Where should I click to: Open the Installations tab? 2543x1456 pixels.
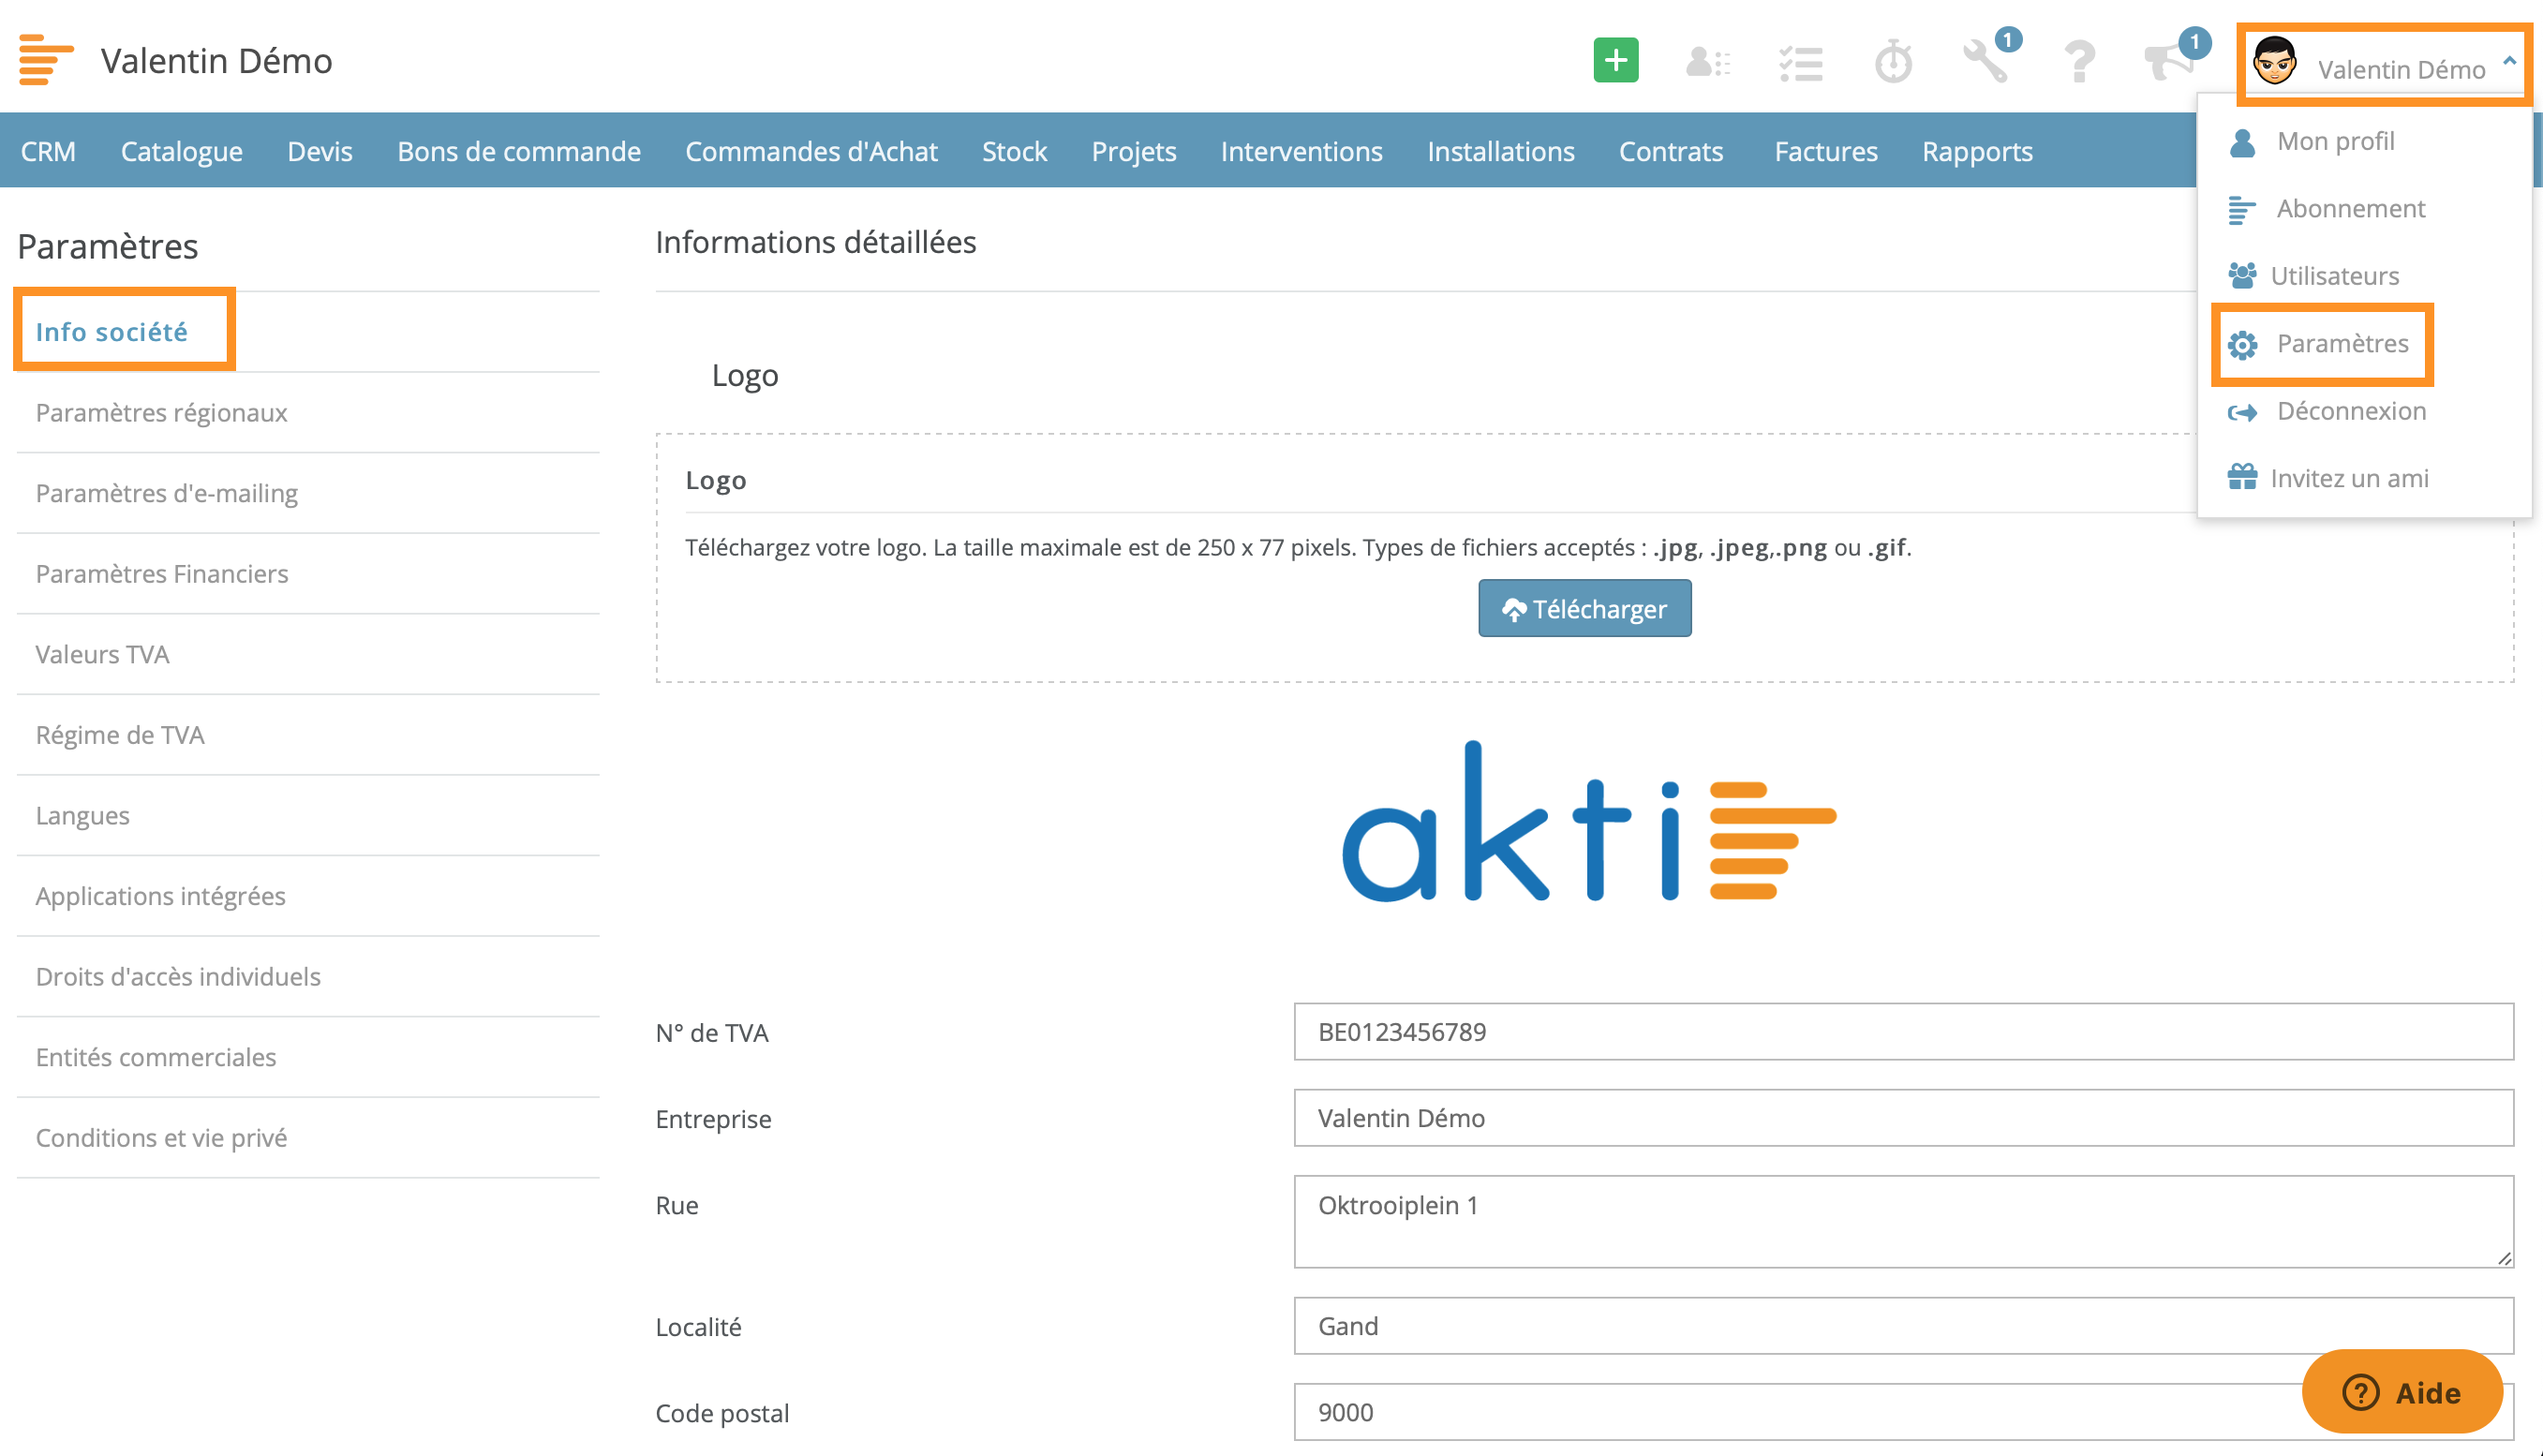[1500, 151]
